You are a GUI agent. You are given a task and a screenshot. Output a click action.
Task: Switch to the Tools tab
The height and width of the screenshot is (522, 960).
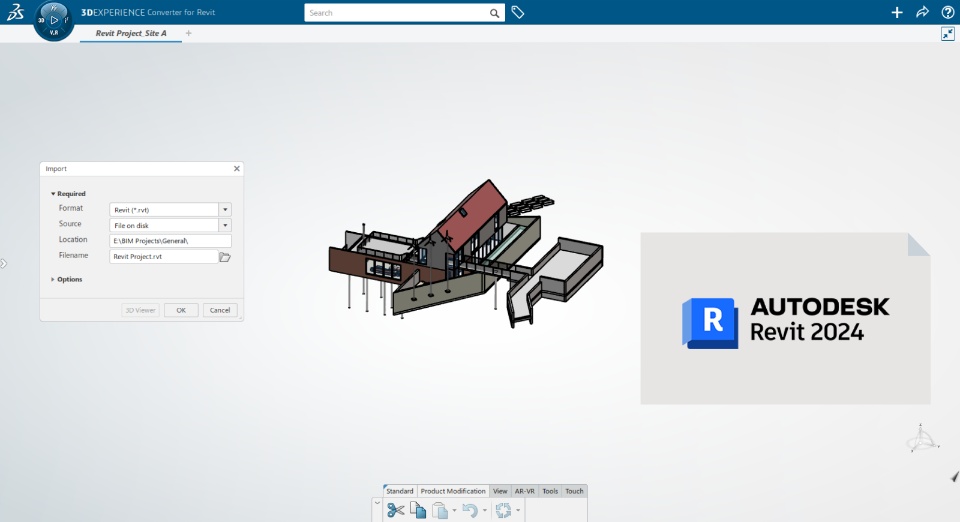click(550, 491)
